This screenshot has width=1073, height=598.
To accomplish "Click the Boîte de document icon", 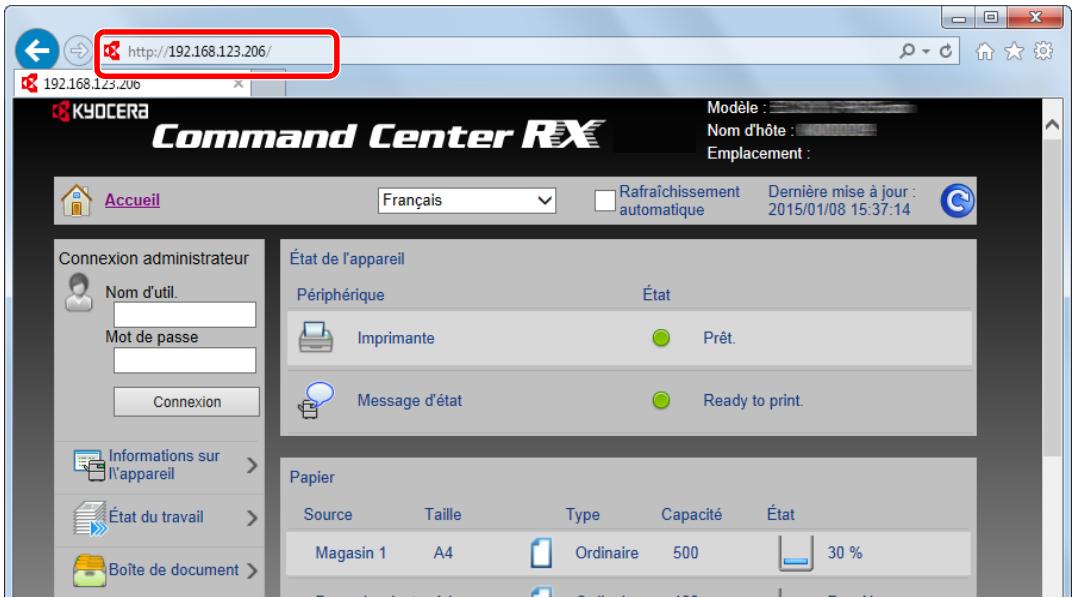I will [x=90, y=571].
